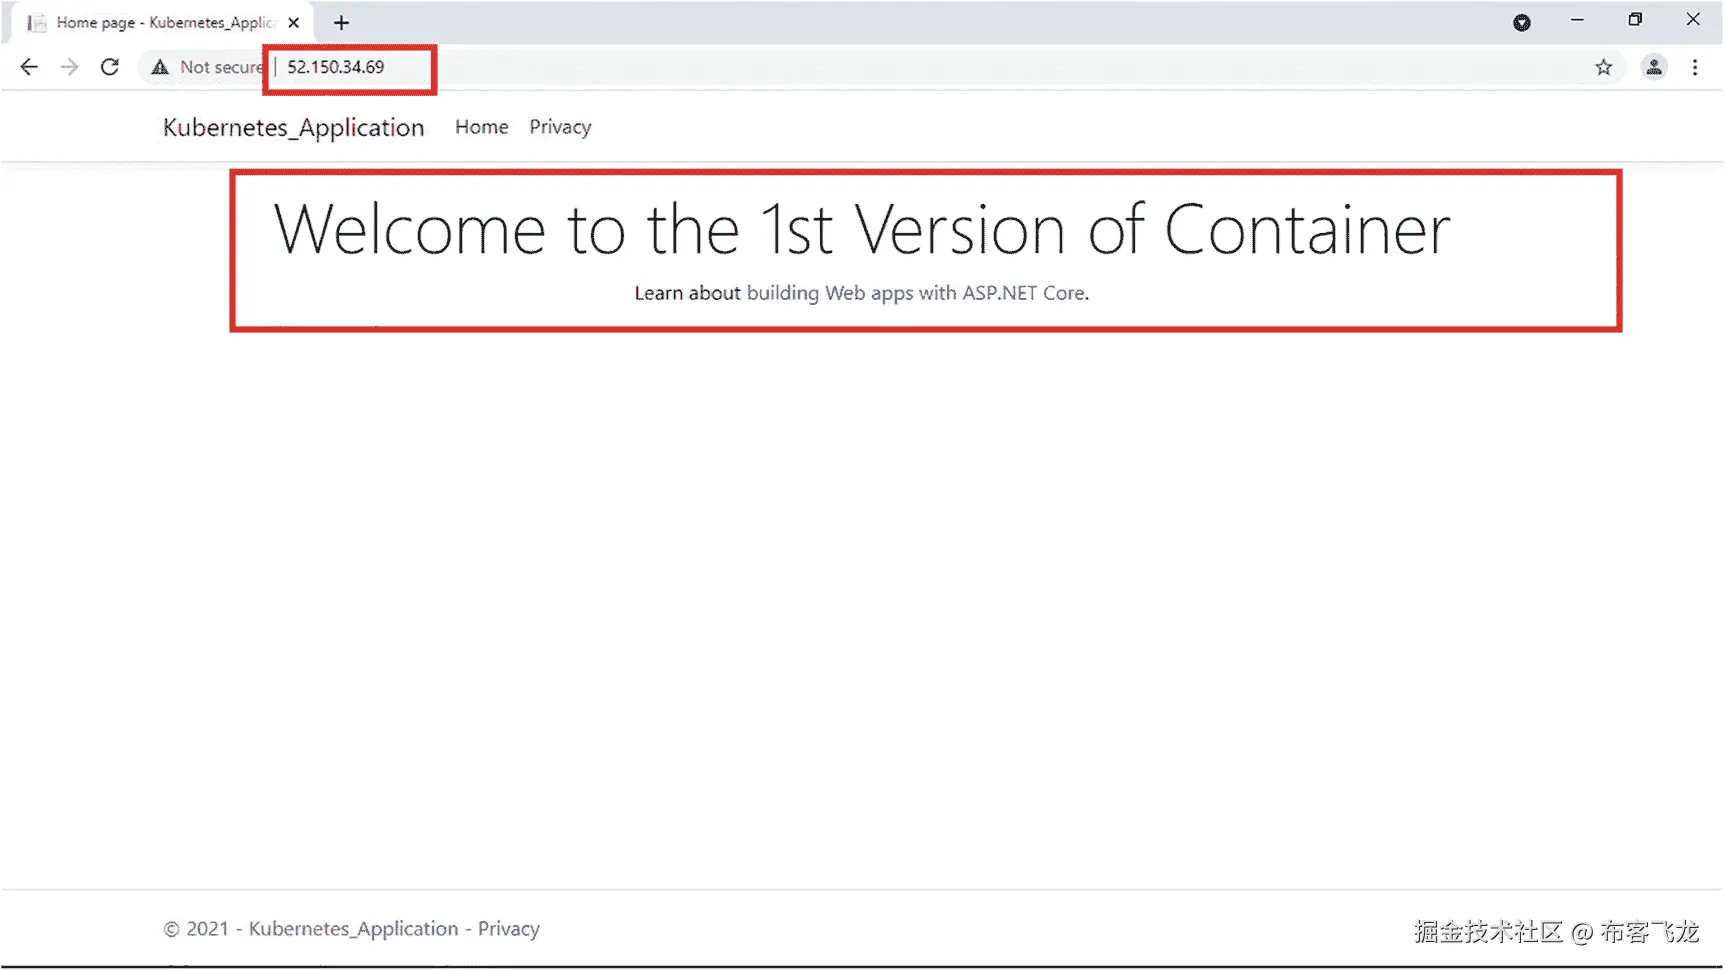
Task: Click the Learn about text
Action: pyautogui.click(x=688, y=293)
